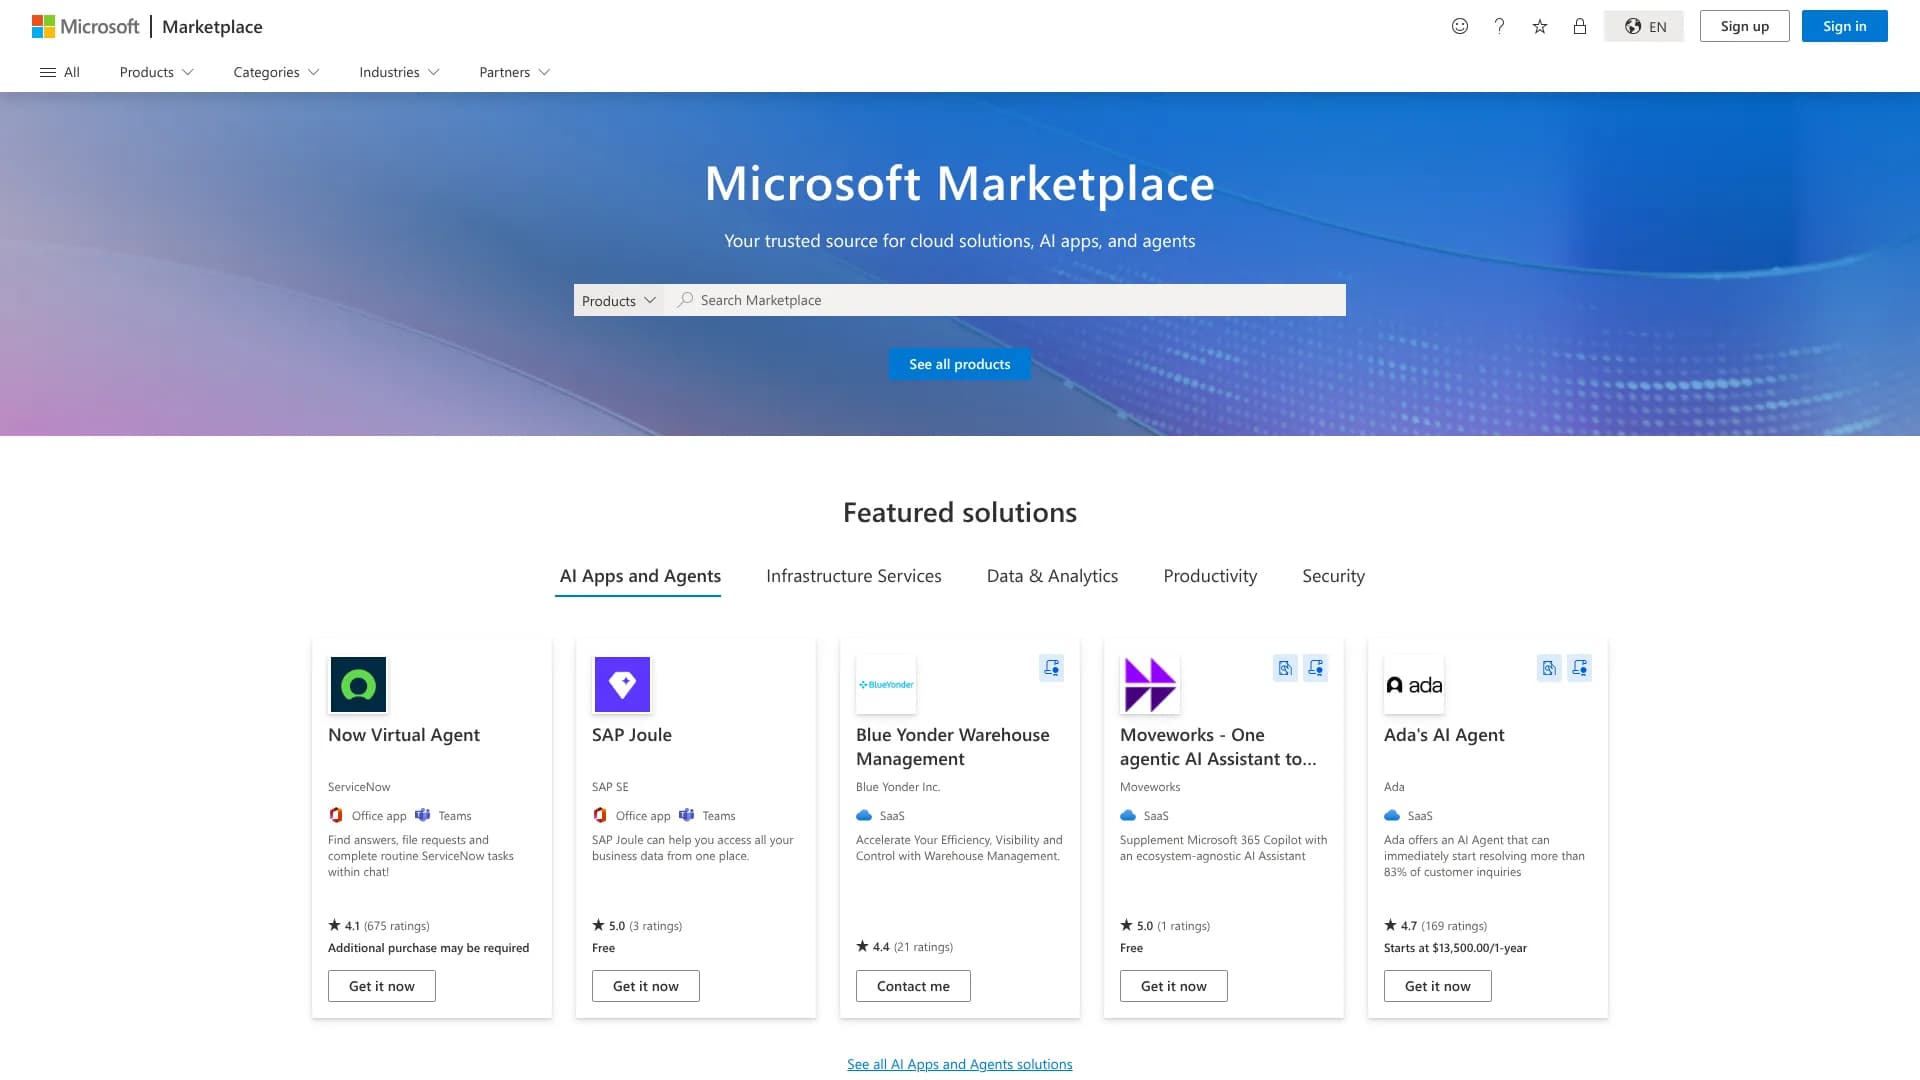Open help via the question mark icon
Image resolution: width=1920 pixels, height=1080 pixels.
1499,26
